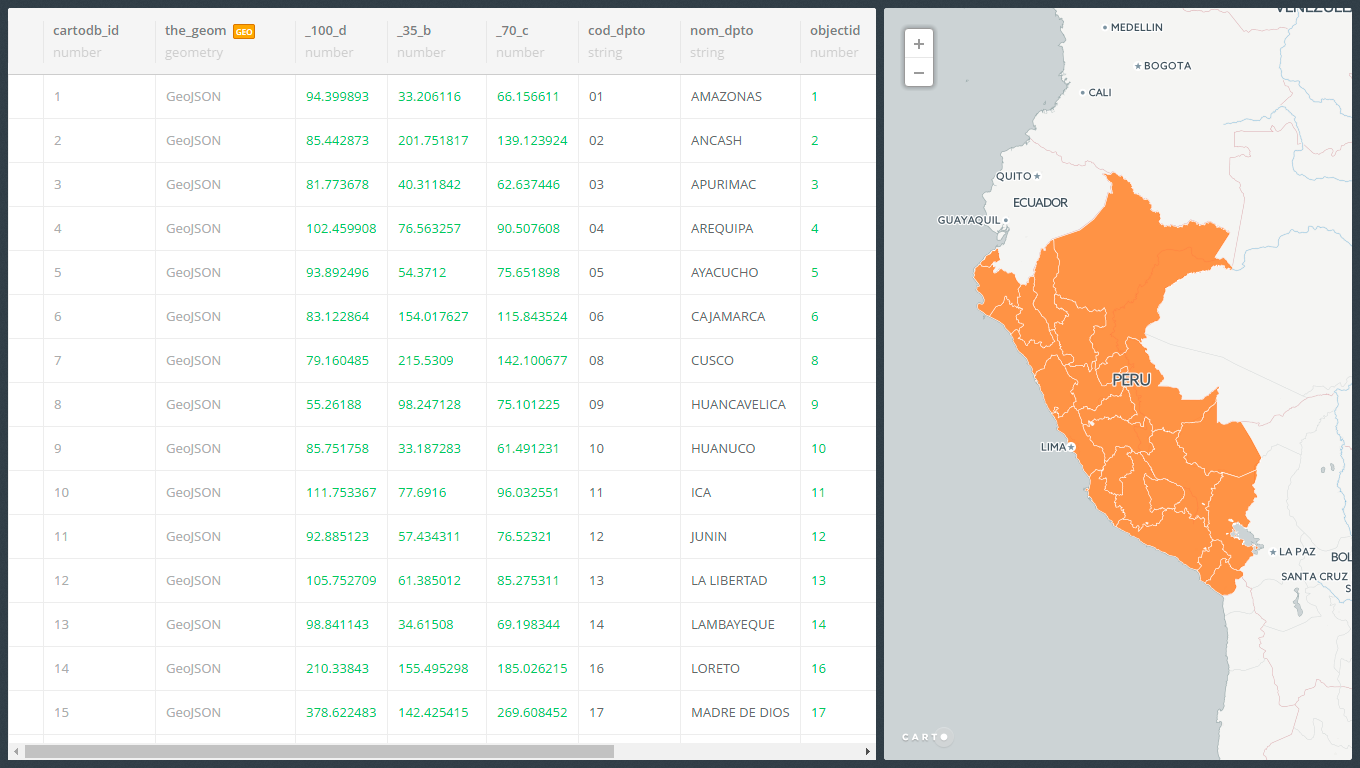The height and width of the screenshot is (768, 1360).
Task: Select the nom_dpto column header
Action: pos(722,30)
